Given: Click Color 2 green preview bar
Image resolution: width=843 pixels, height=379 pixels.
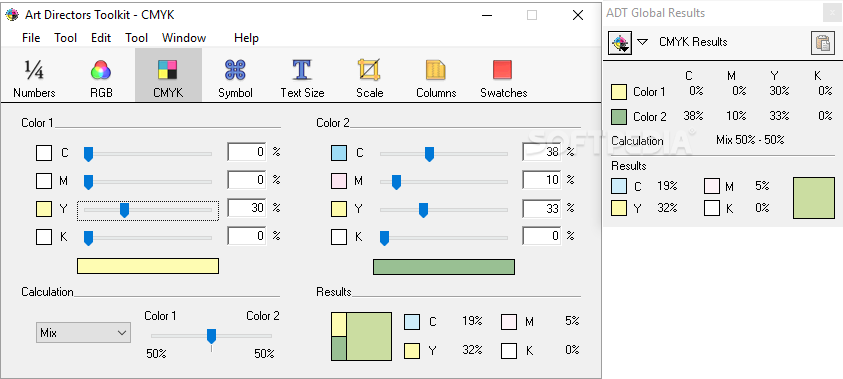Looking at the screenshot, I should tap(444, 267).
